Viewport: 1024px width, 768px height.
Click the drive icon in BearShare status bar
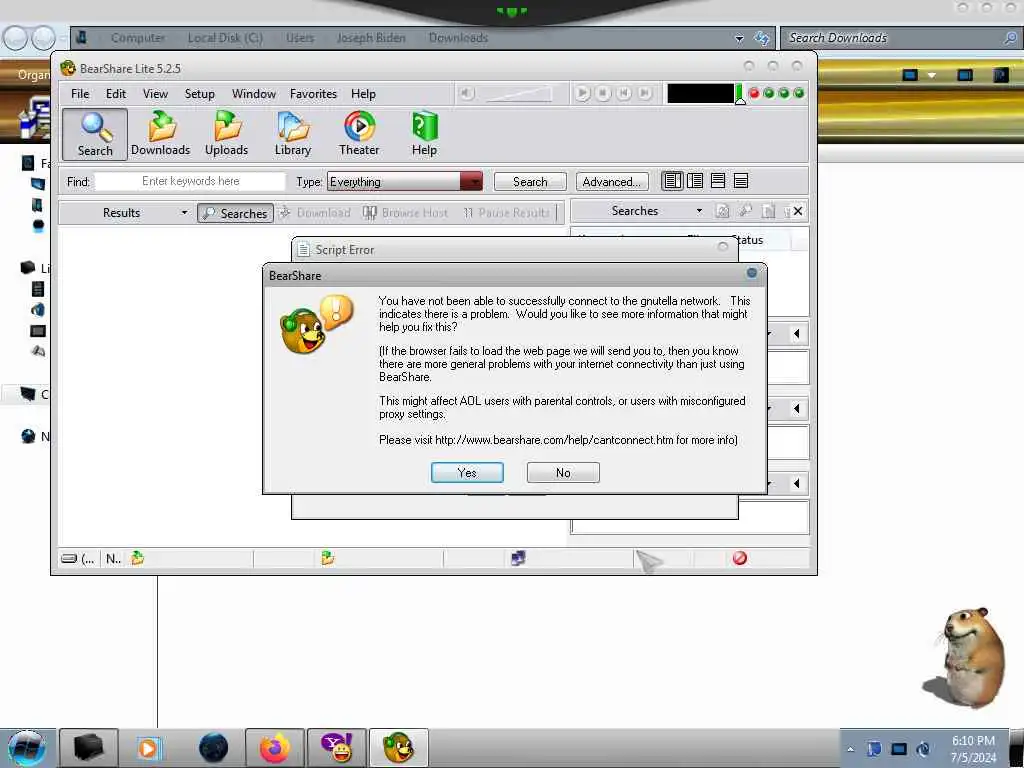(x=69, y=558)
